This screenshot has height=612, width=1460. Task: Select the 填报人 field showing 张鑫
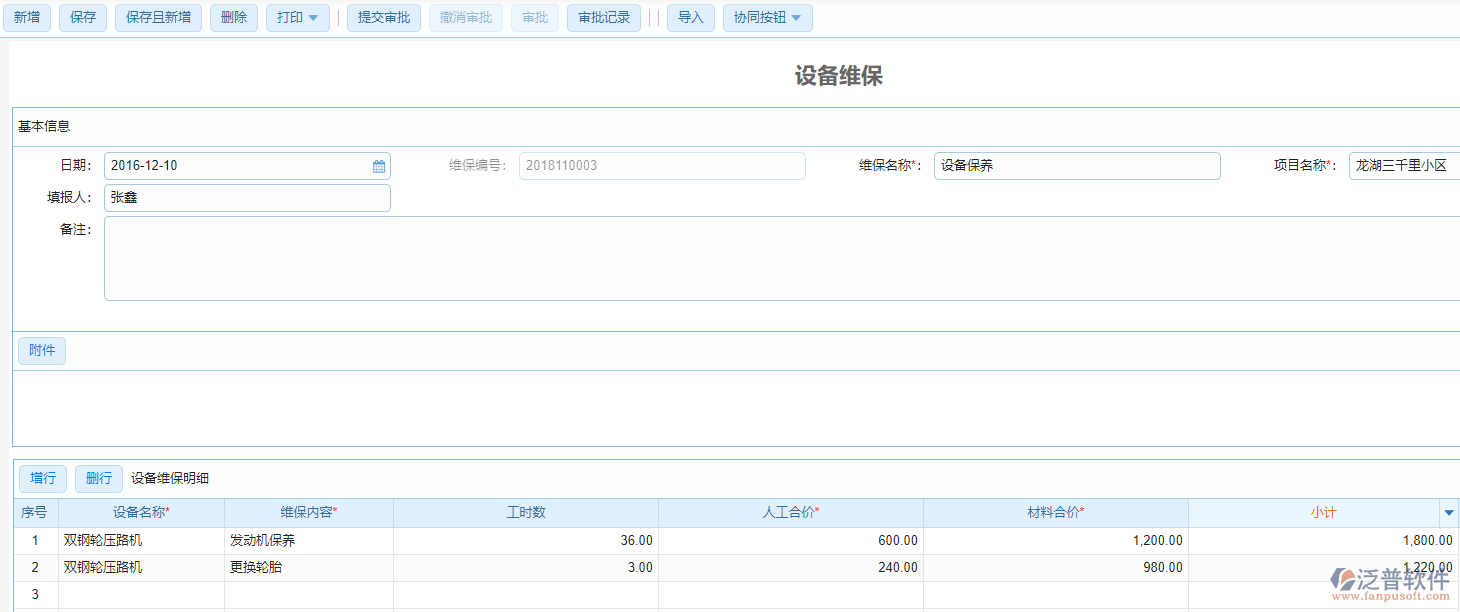(247, 197)
